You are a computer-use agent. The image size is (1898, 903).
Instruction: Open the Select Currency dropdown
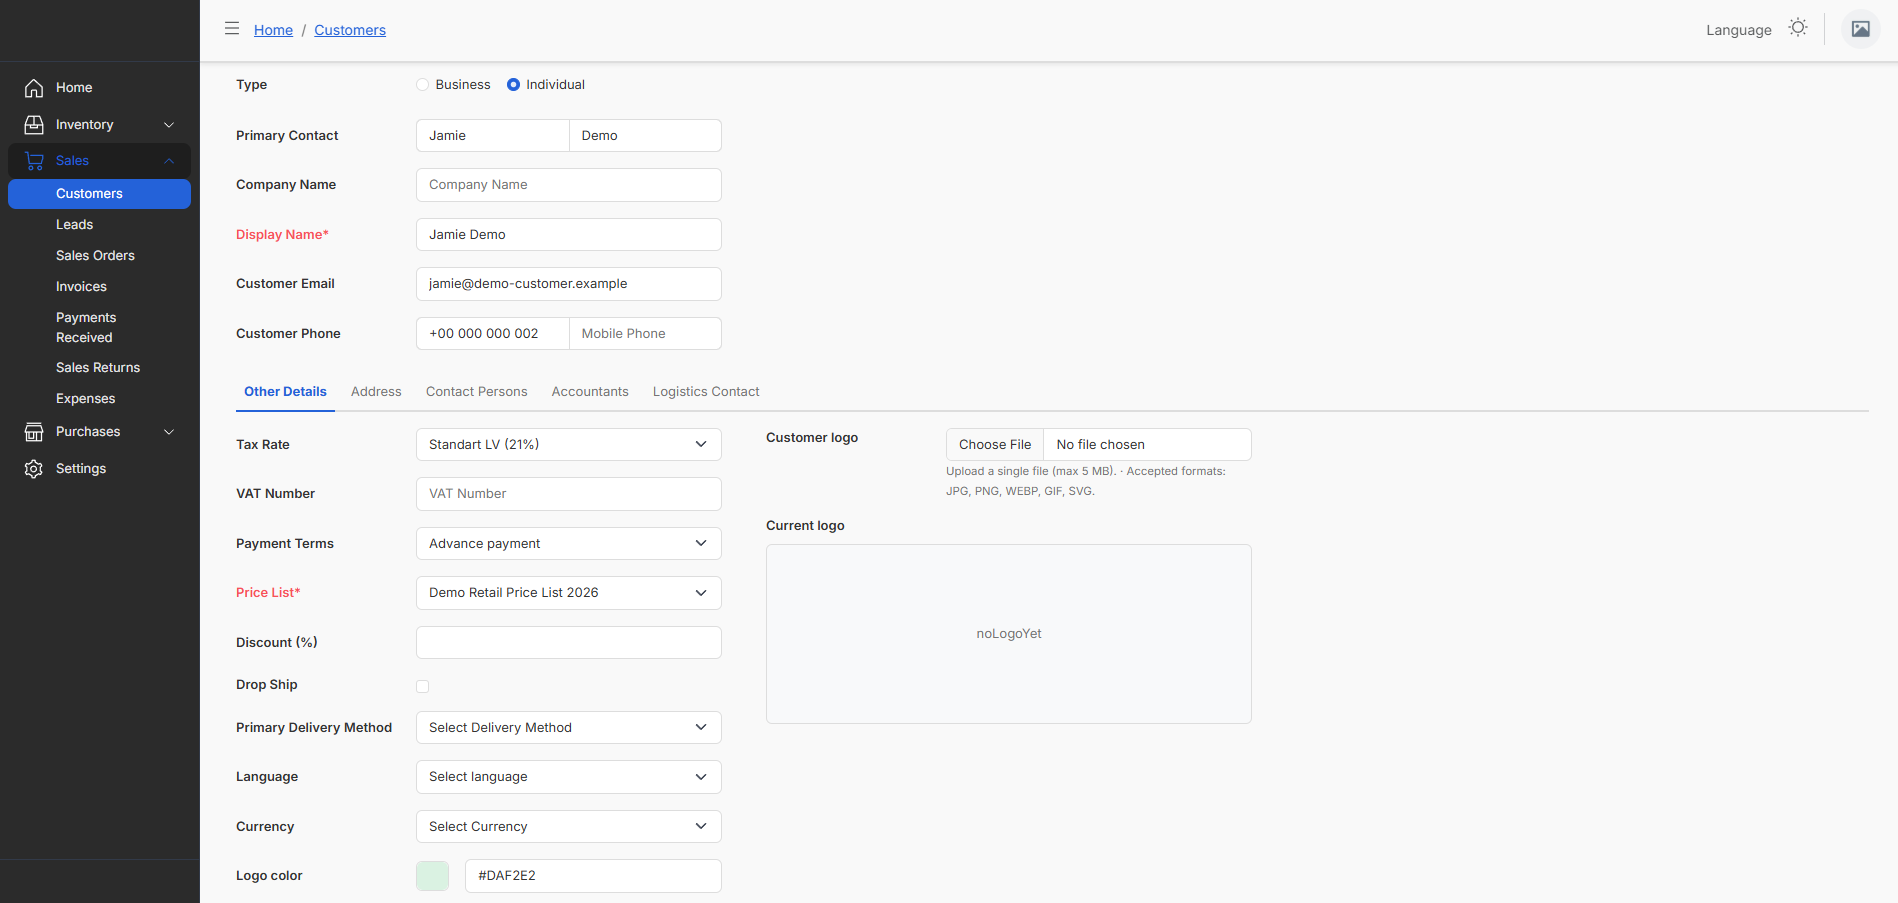coord(569,827)
